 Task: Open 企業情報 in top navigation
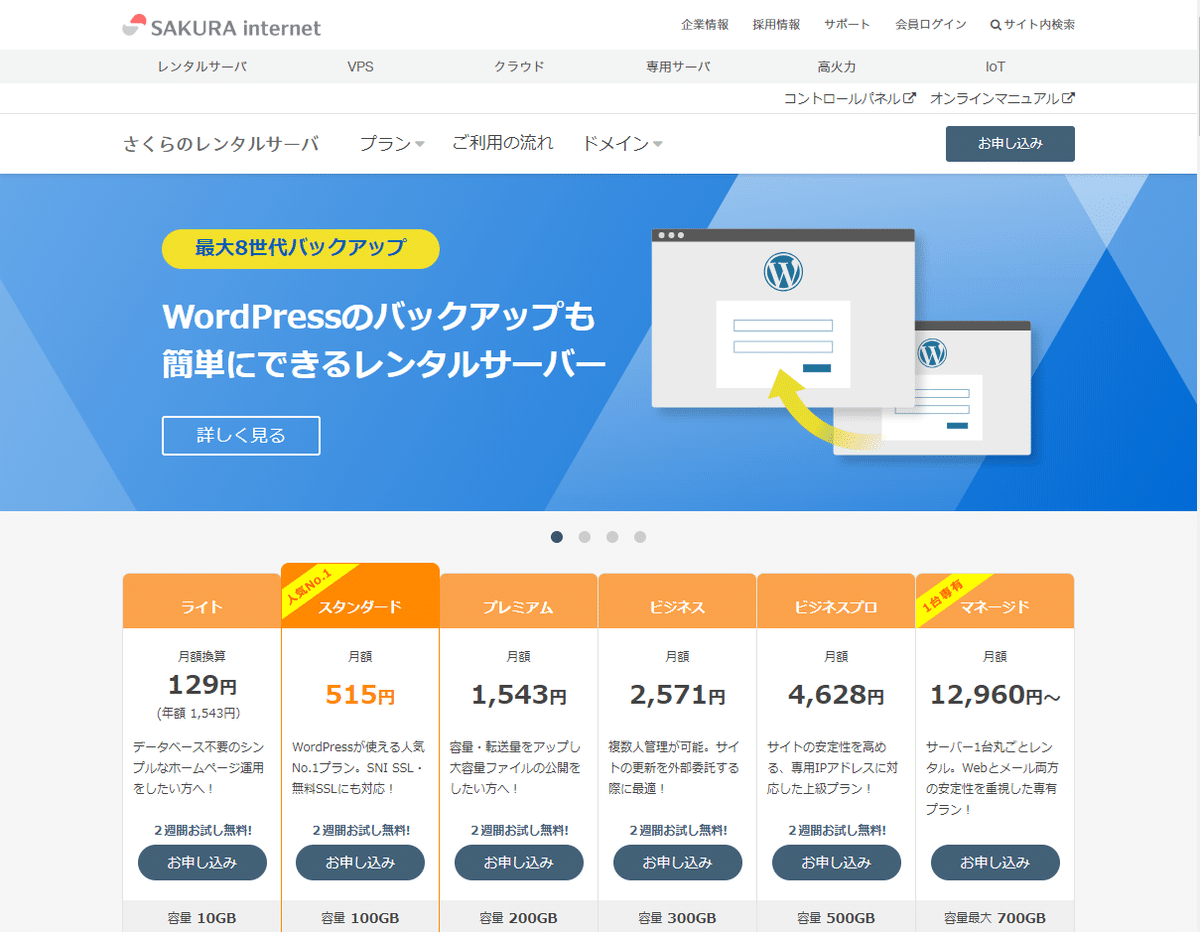[x=705, y=25]
